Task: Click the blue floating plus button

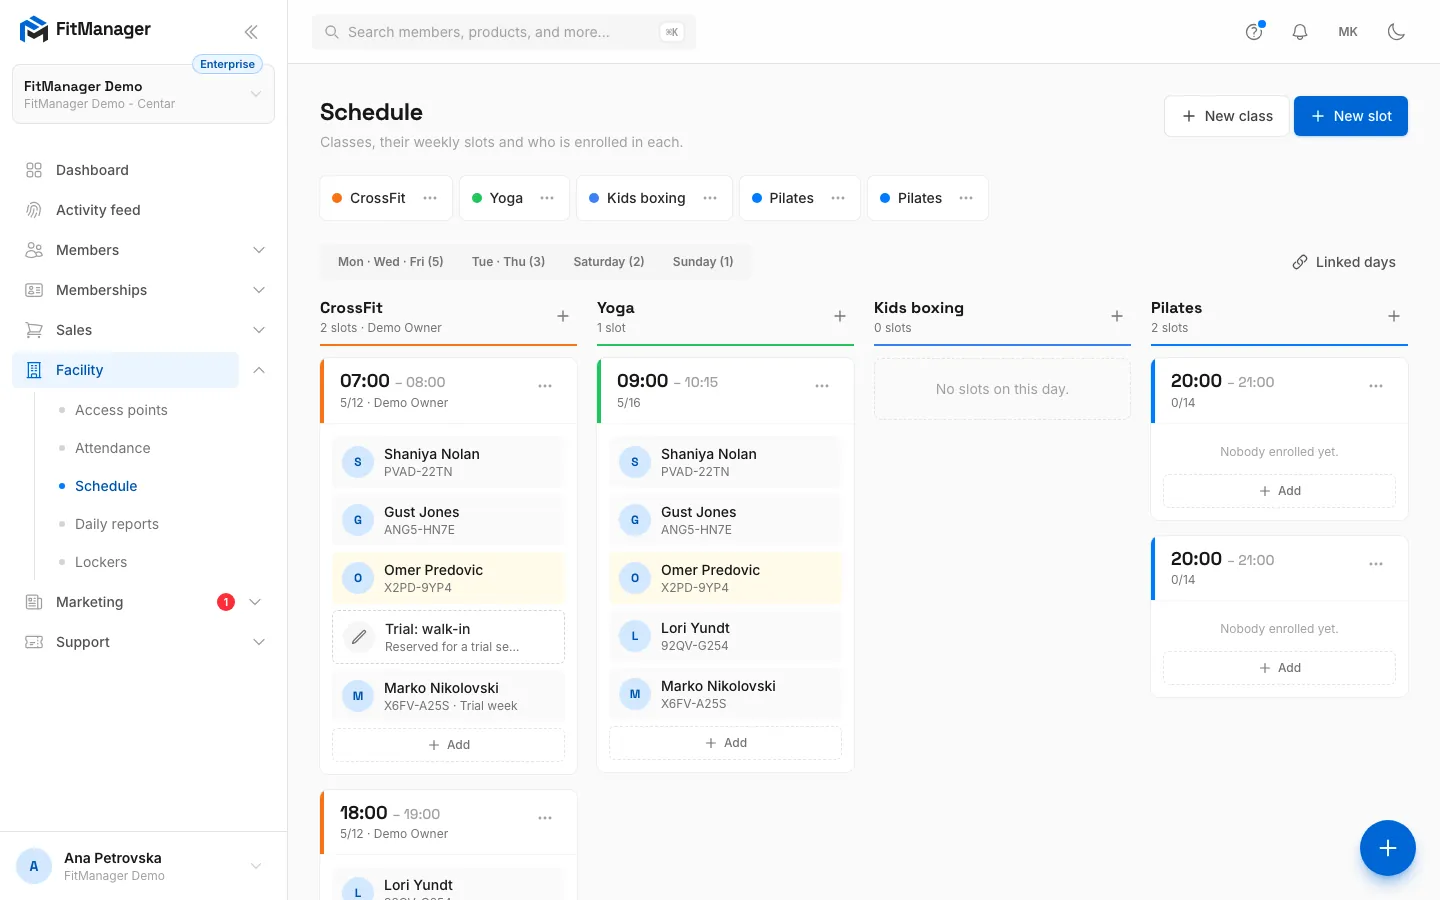Action: click(1388, 848)
